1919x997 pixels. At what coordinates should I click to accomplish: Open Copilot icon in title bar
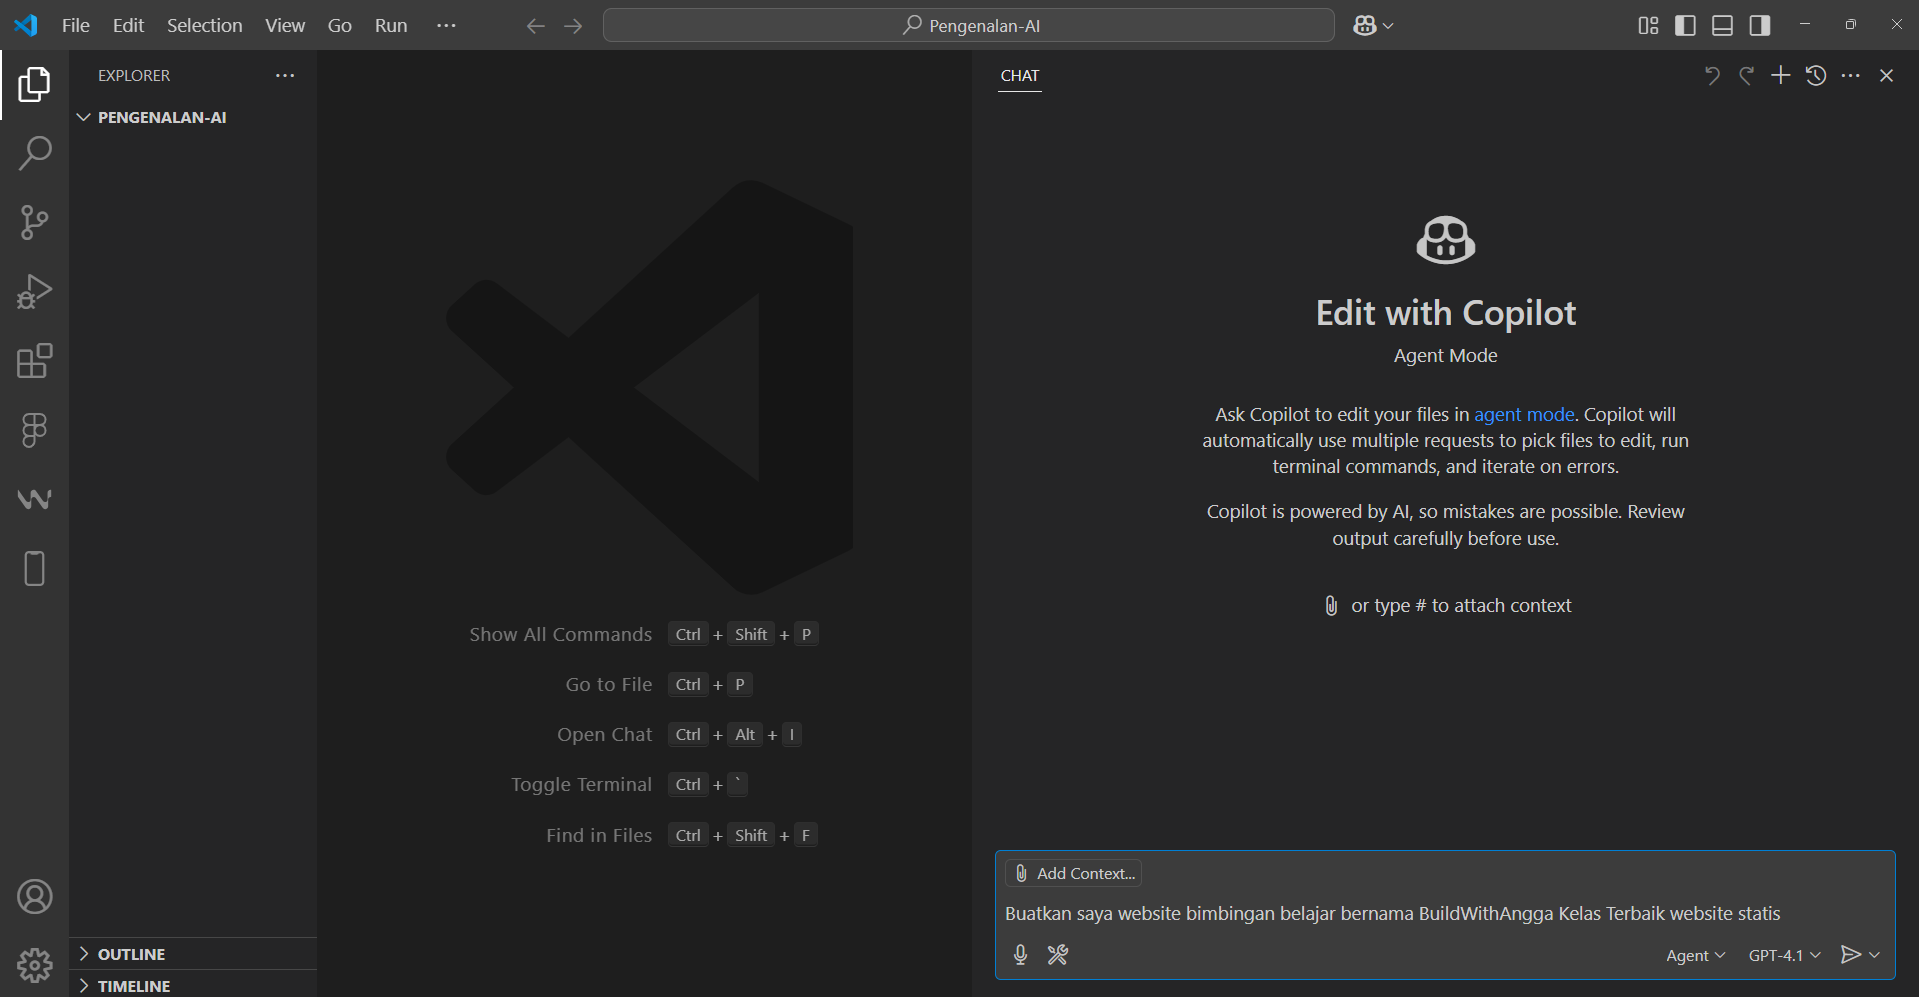coord(1364,26)
